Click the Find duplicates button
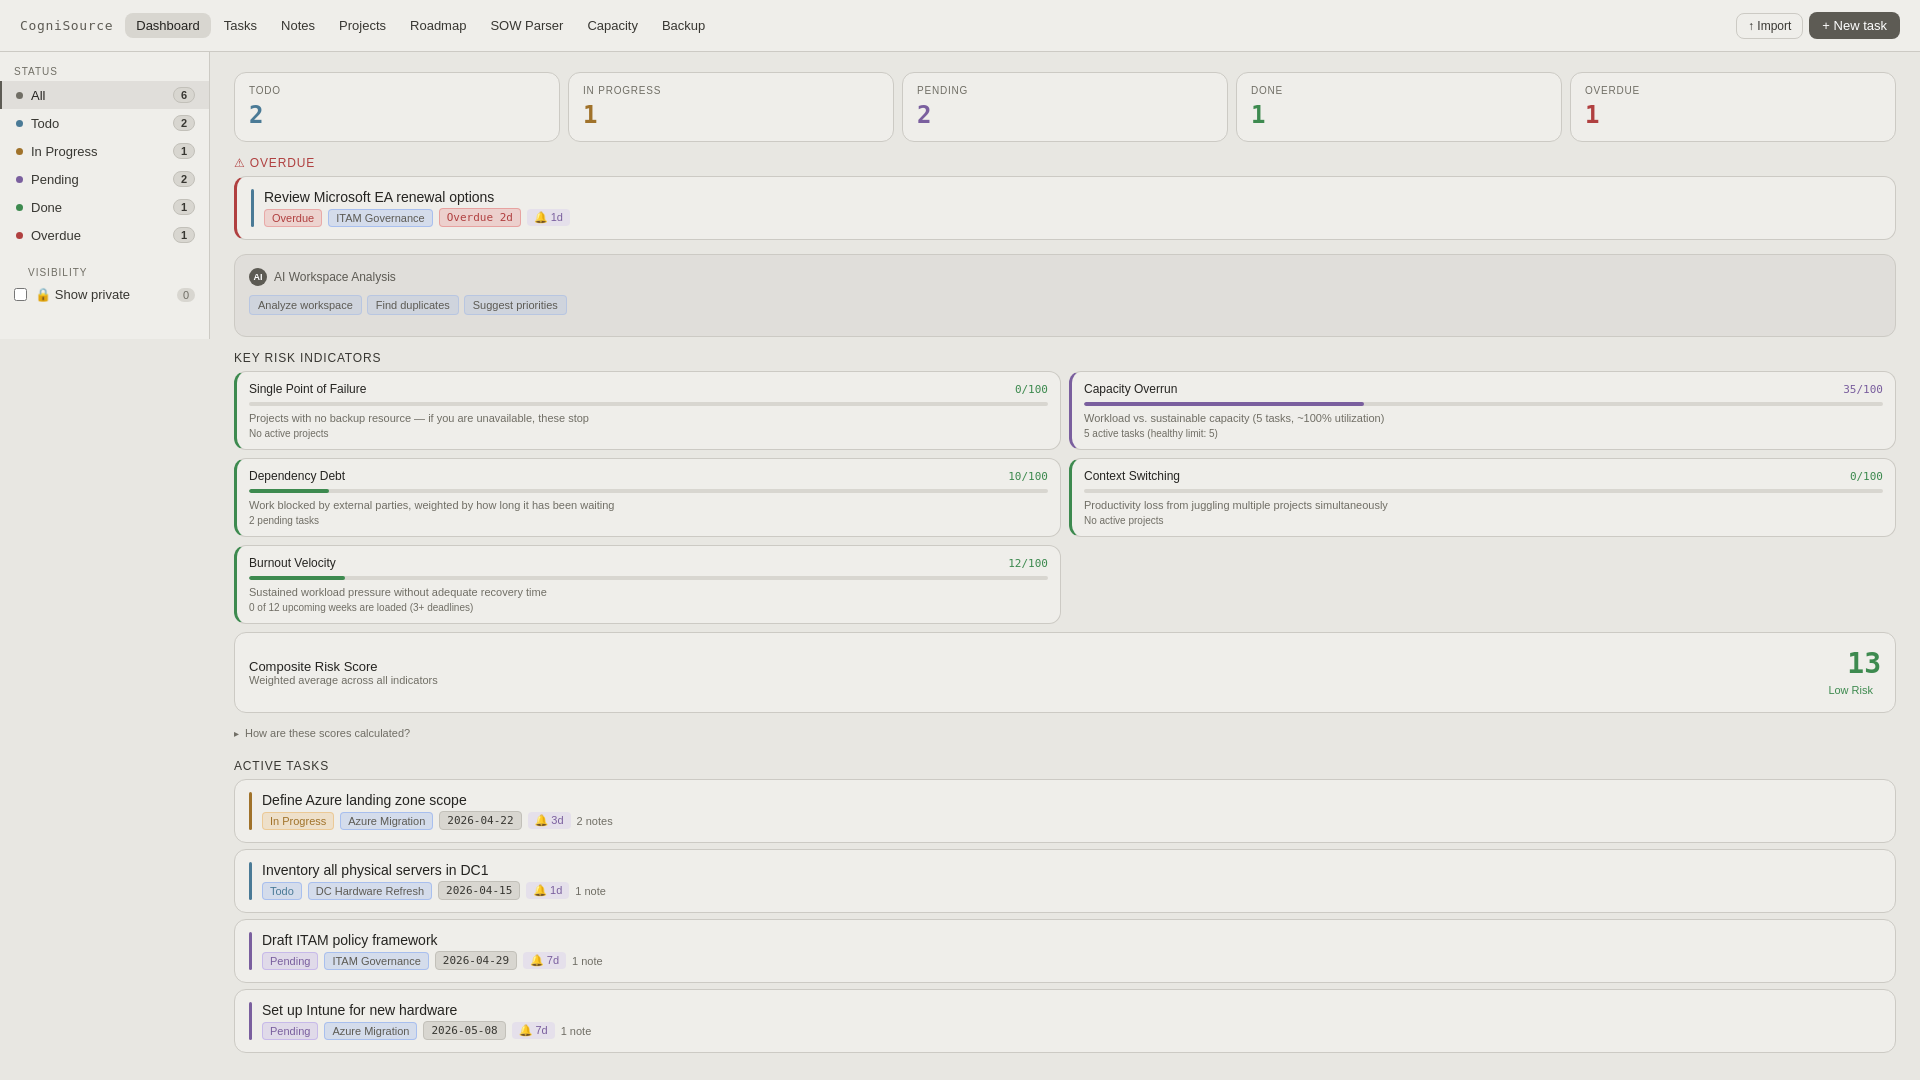This screenshot has height=1080, width=1920. 412,305
